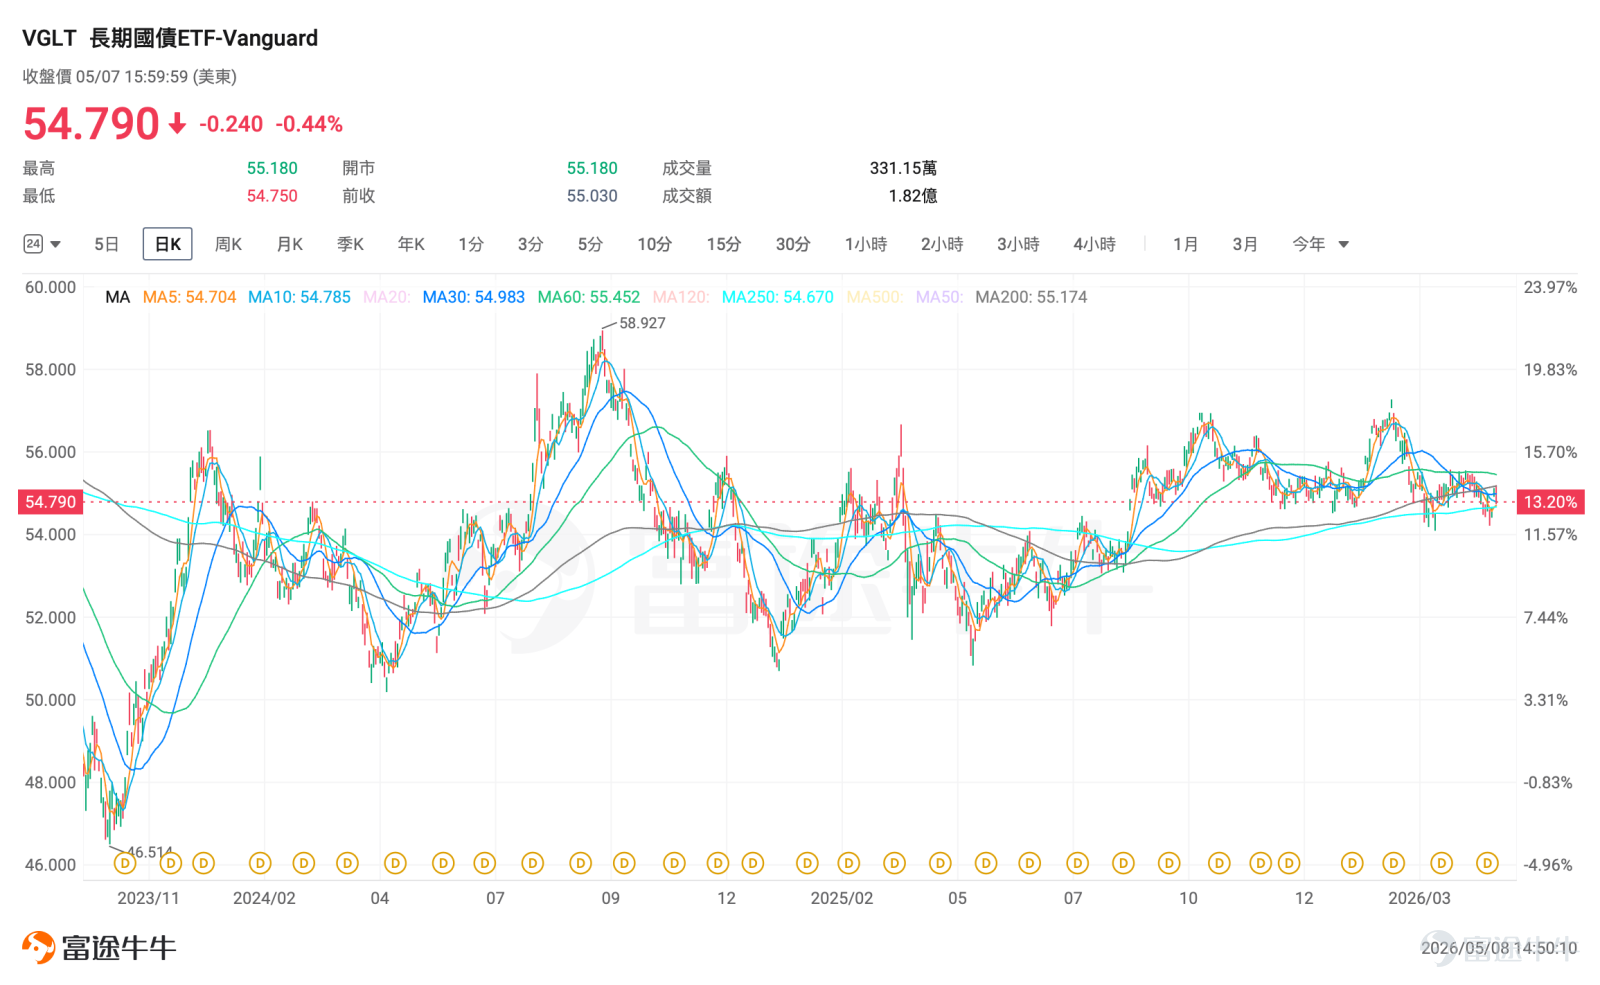Open the 今年 range dropdown
Screen dimensions: 1600x985
click(x=1320, y=244)
